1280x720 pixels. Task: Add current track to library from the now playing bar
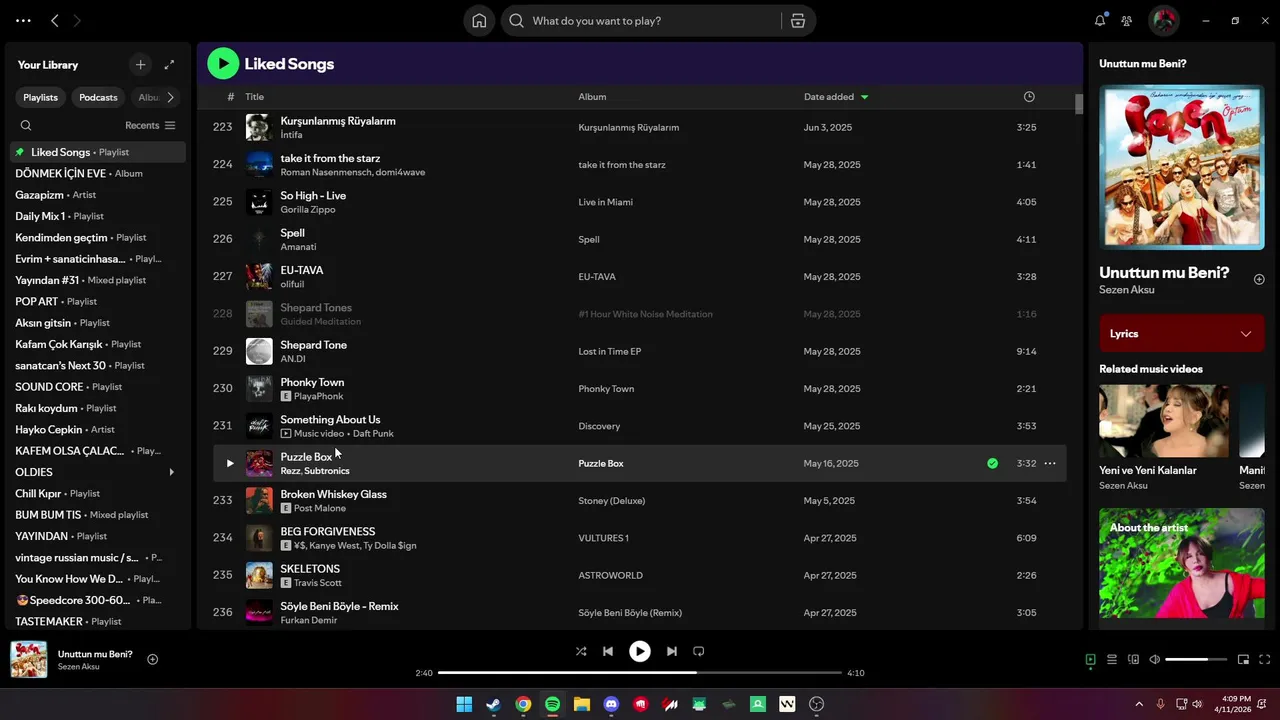153,660
